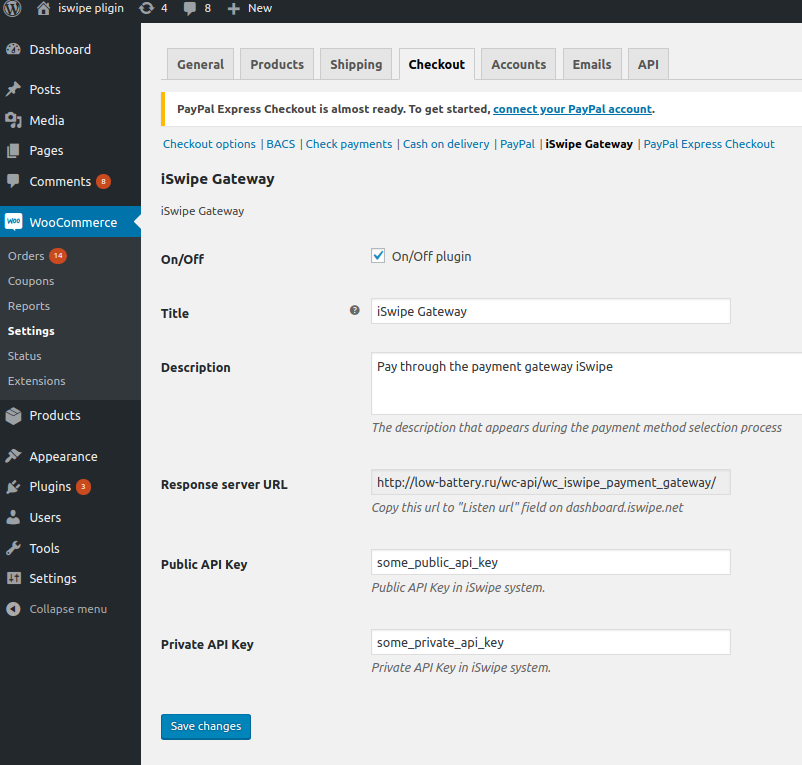Click the Appearance paintbrush icon

(13, 456)
